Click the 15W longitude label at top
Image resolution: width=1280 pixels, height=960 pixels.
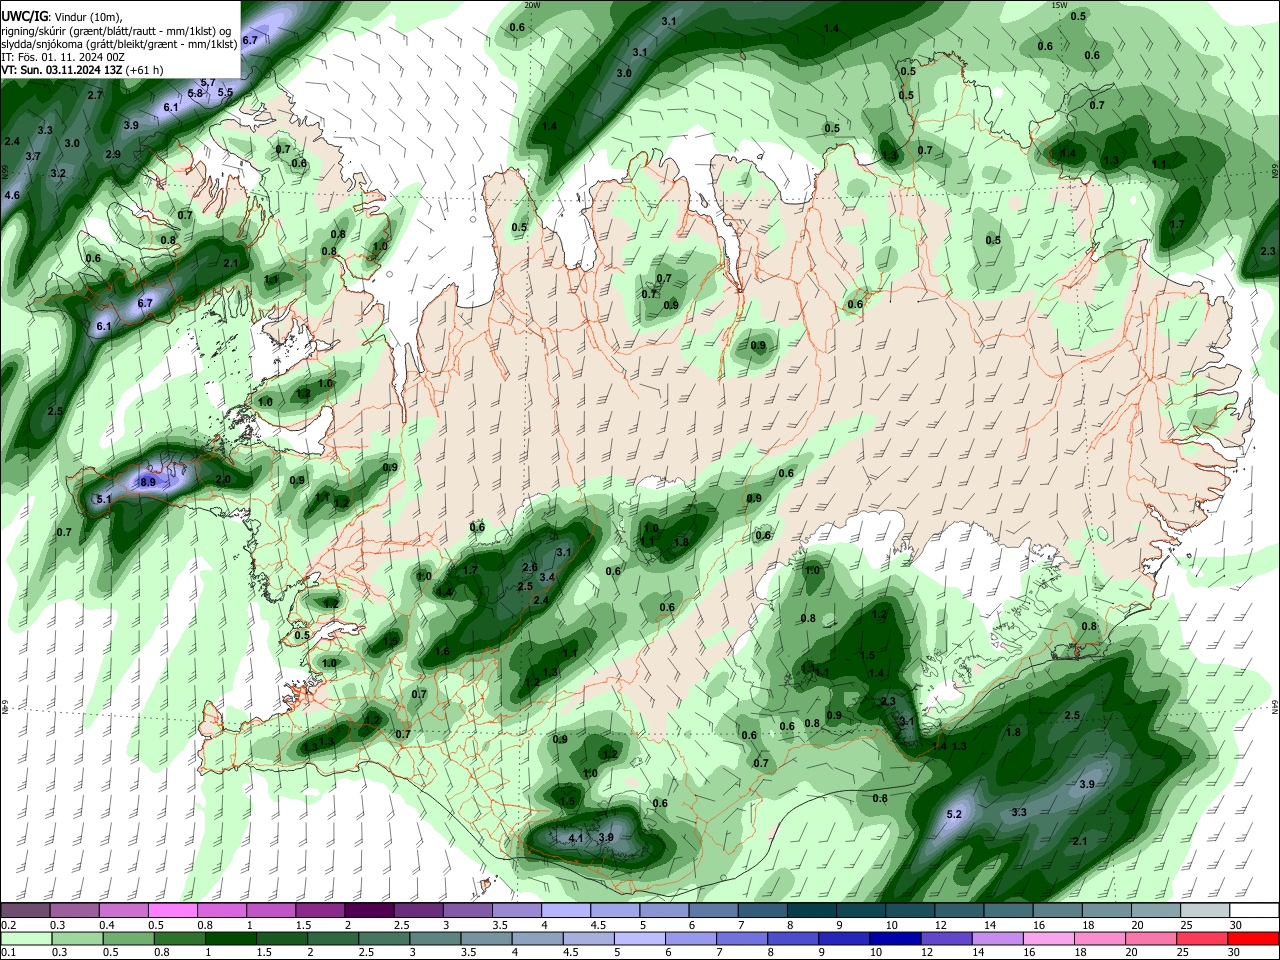tap(1059, 5)
